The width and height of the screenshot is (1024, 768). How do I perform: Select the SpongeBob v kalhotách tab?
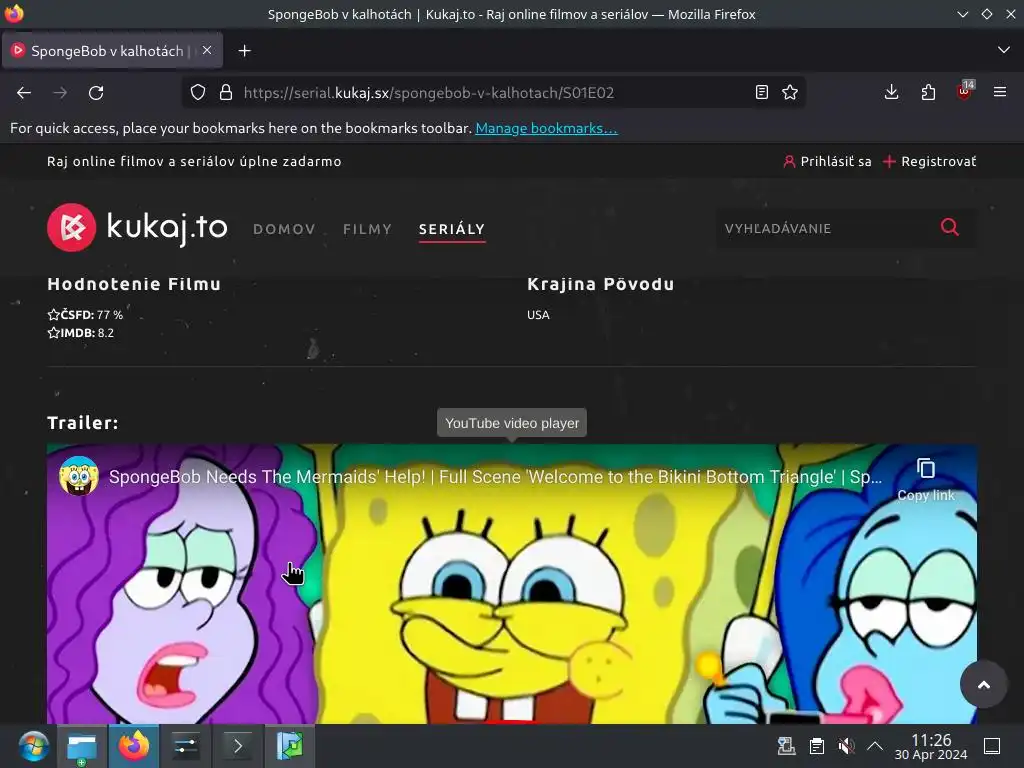(x=112, y=51)
